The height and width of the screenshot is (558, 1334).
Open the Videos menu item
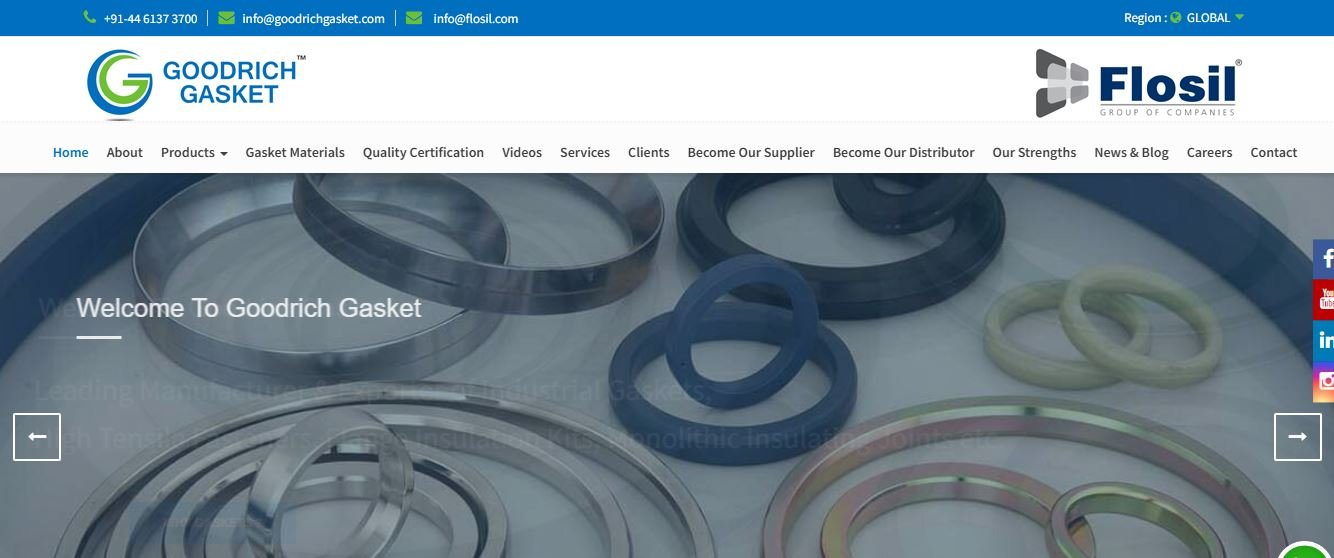pos(522,152)
